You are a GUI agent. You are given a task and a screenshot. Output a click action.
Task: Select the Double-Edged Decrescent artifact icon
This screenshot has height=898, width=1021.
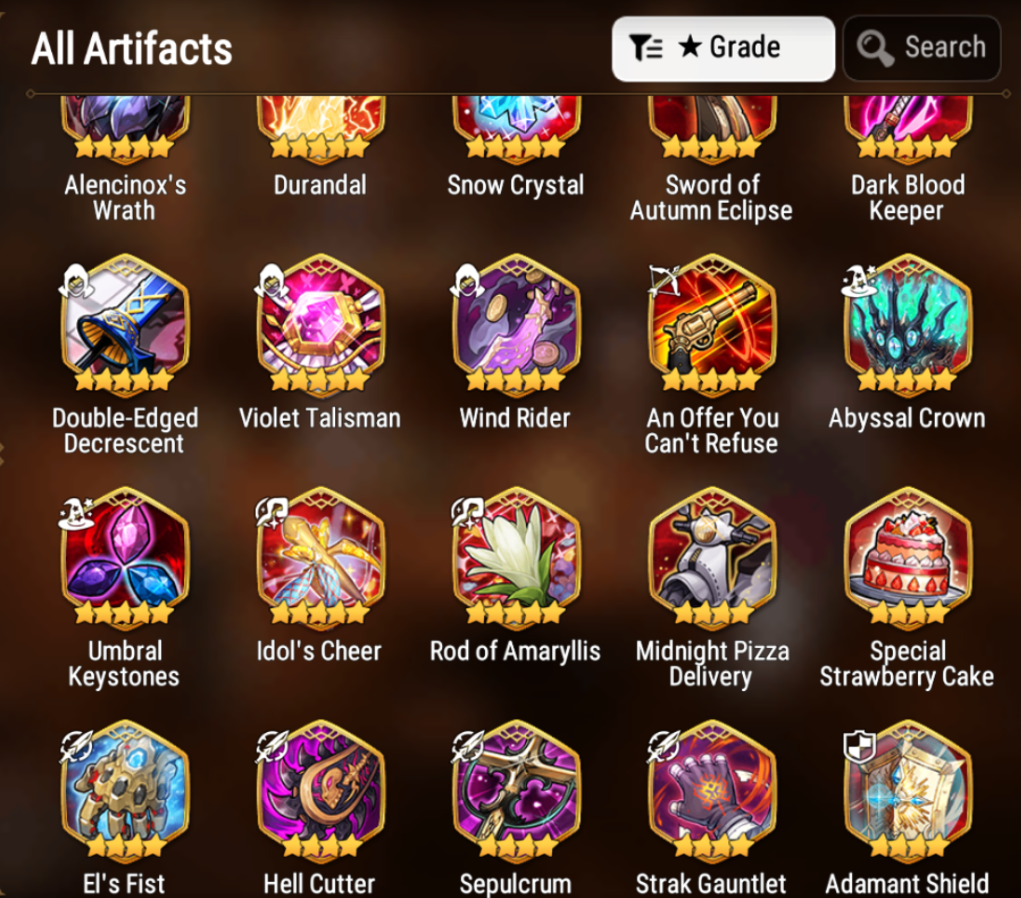coord(125,325)
